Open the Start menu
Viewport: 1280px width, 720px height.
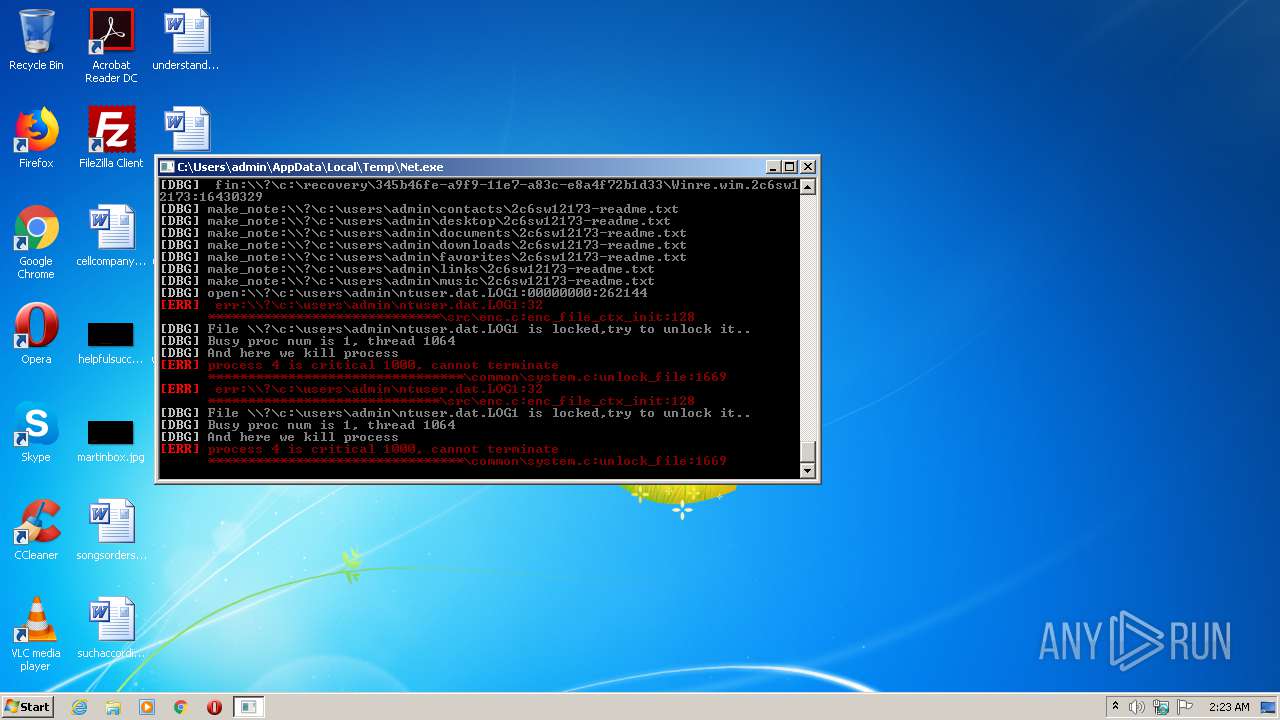(27, 707)
